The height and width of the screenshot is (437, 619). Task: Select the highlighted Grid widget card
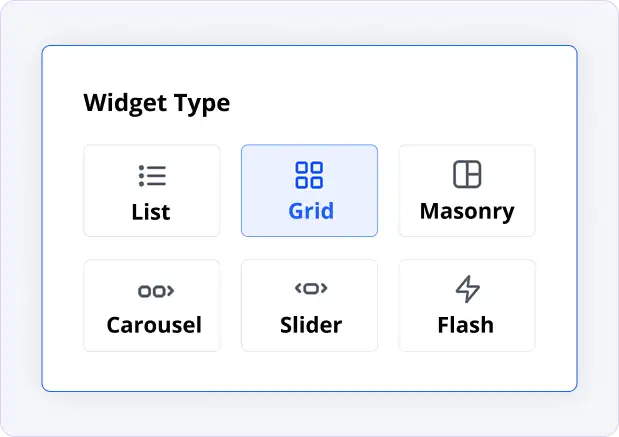(309, 191)
